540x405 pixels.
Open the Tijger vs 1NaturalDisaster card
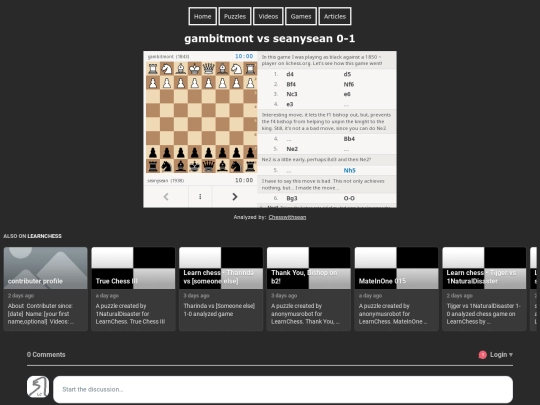pyautogui.click(x=484, y=289)
